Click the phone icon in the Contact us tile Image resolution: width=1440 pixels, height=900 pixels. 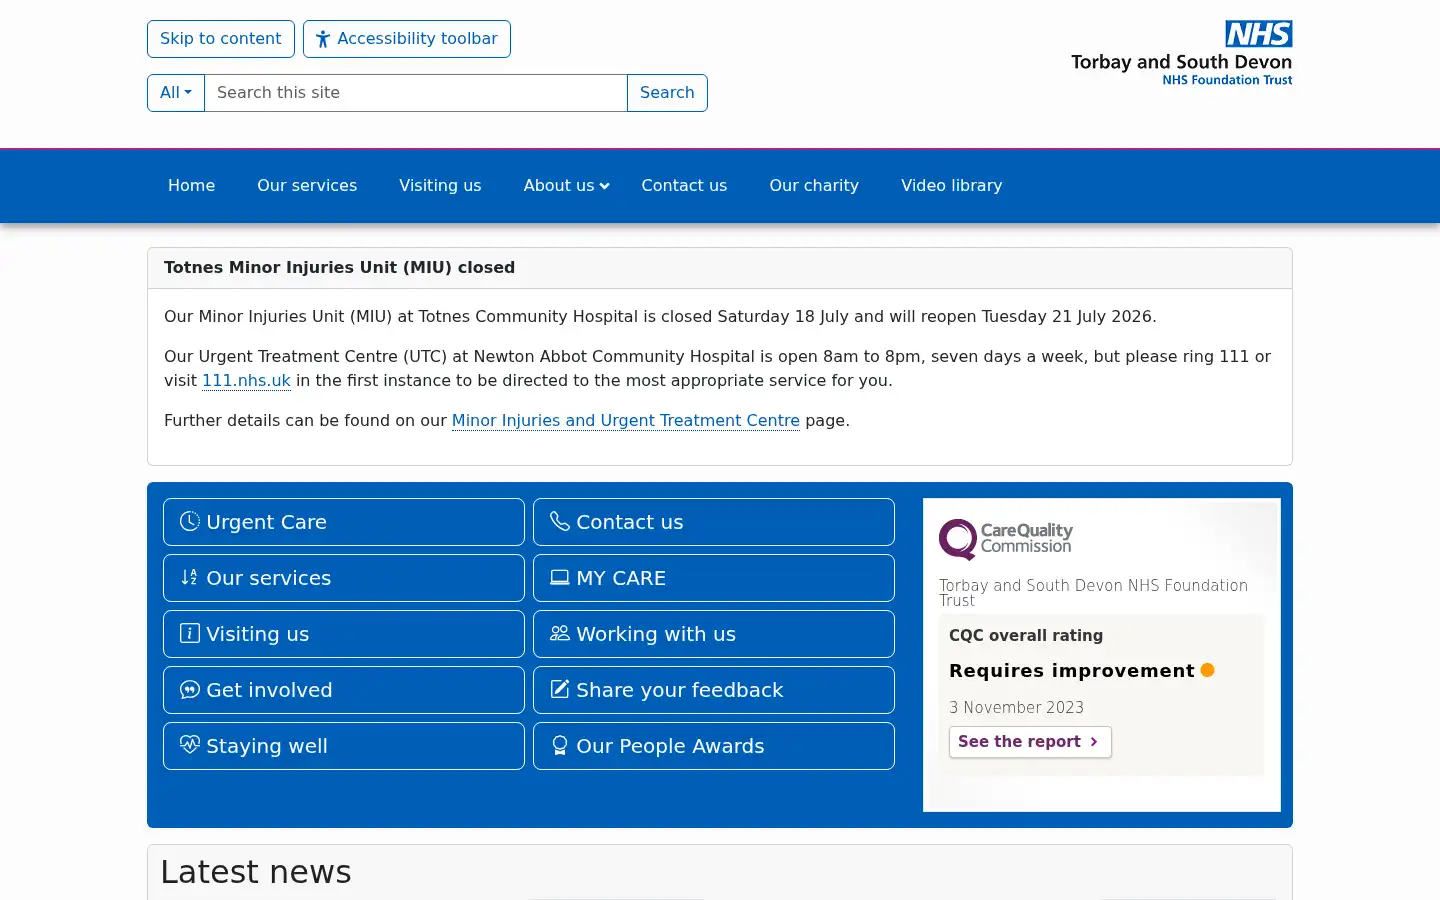coord(560,521)
